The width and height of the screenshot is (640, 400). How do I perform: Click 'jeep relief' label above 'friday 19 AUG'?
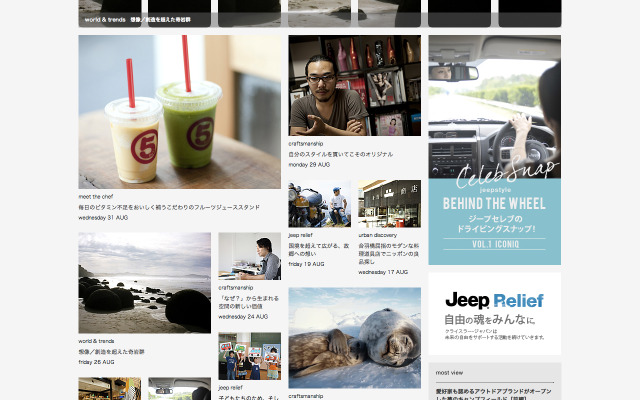click(x=300, y=235)
